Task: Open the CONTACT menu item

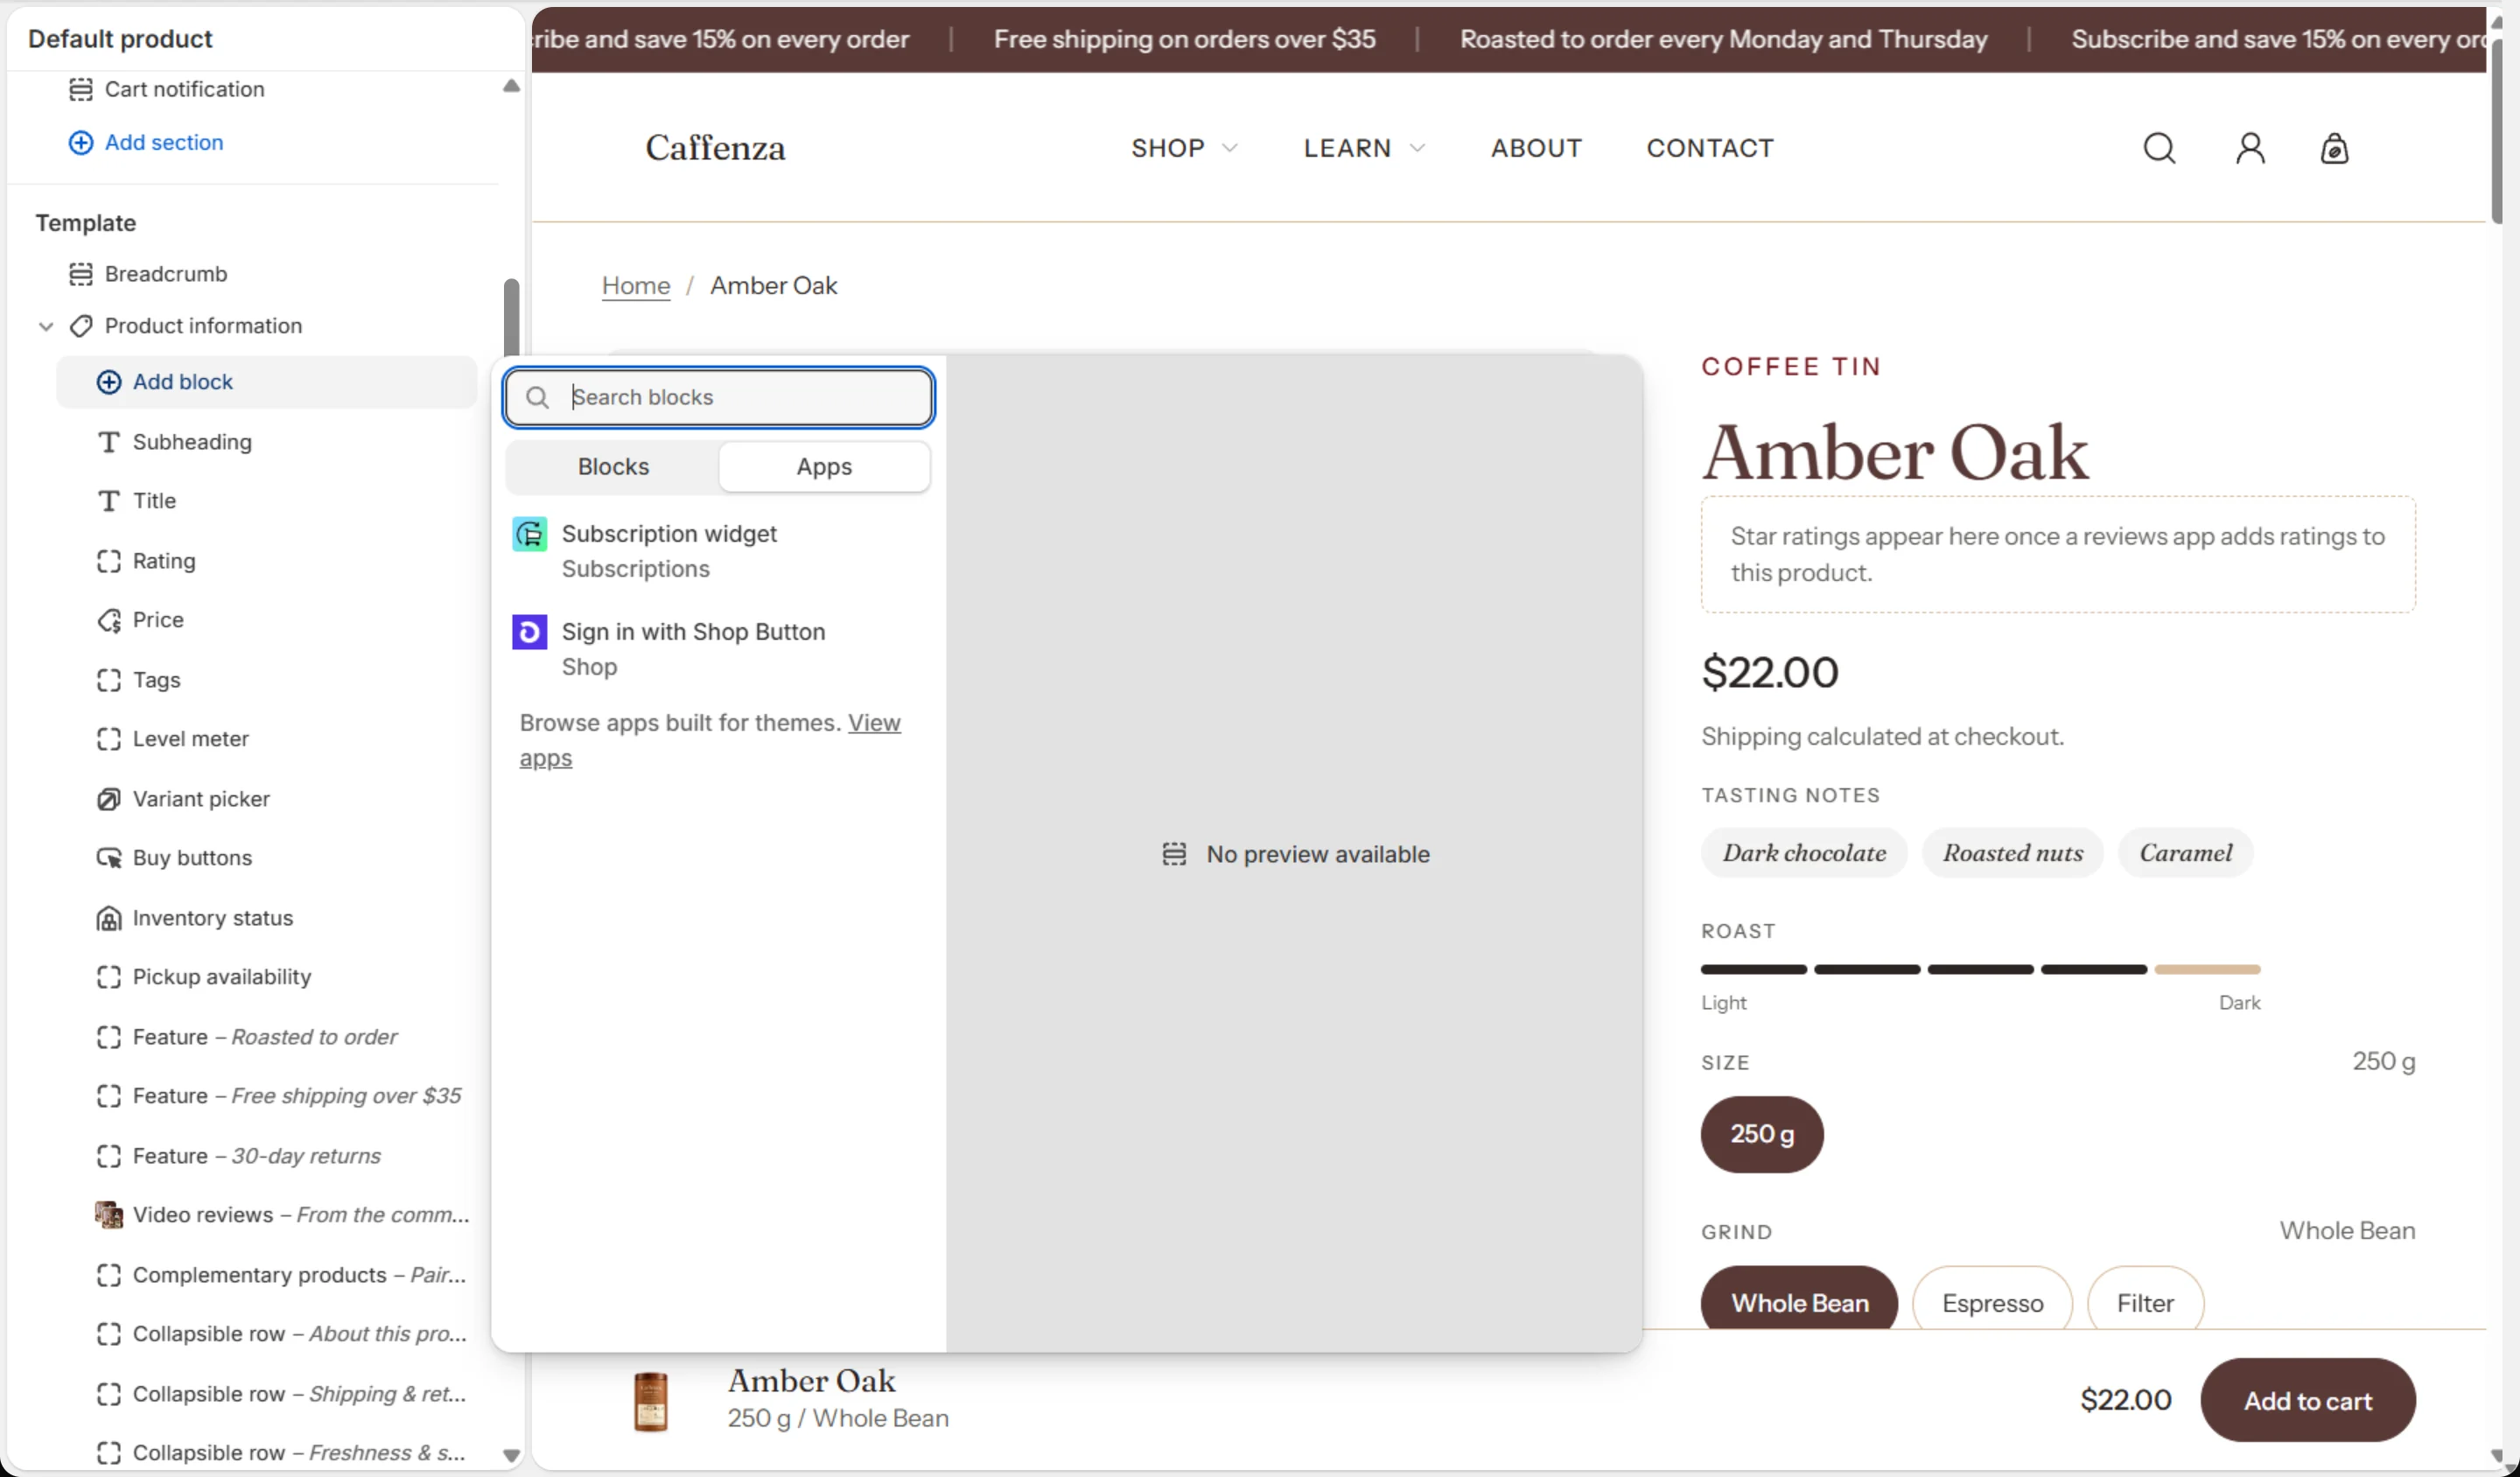Action: tap(1710, 148)
